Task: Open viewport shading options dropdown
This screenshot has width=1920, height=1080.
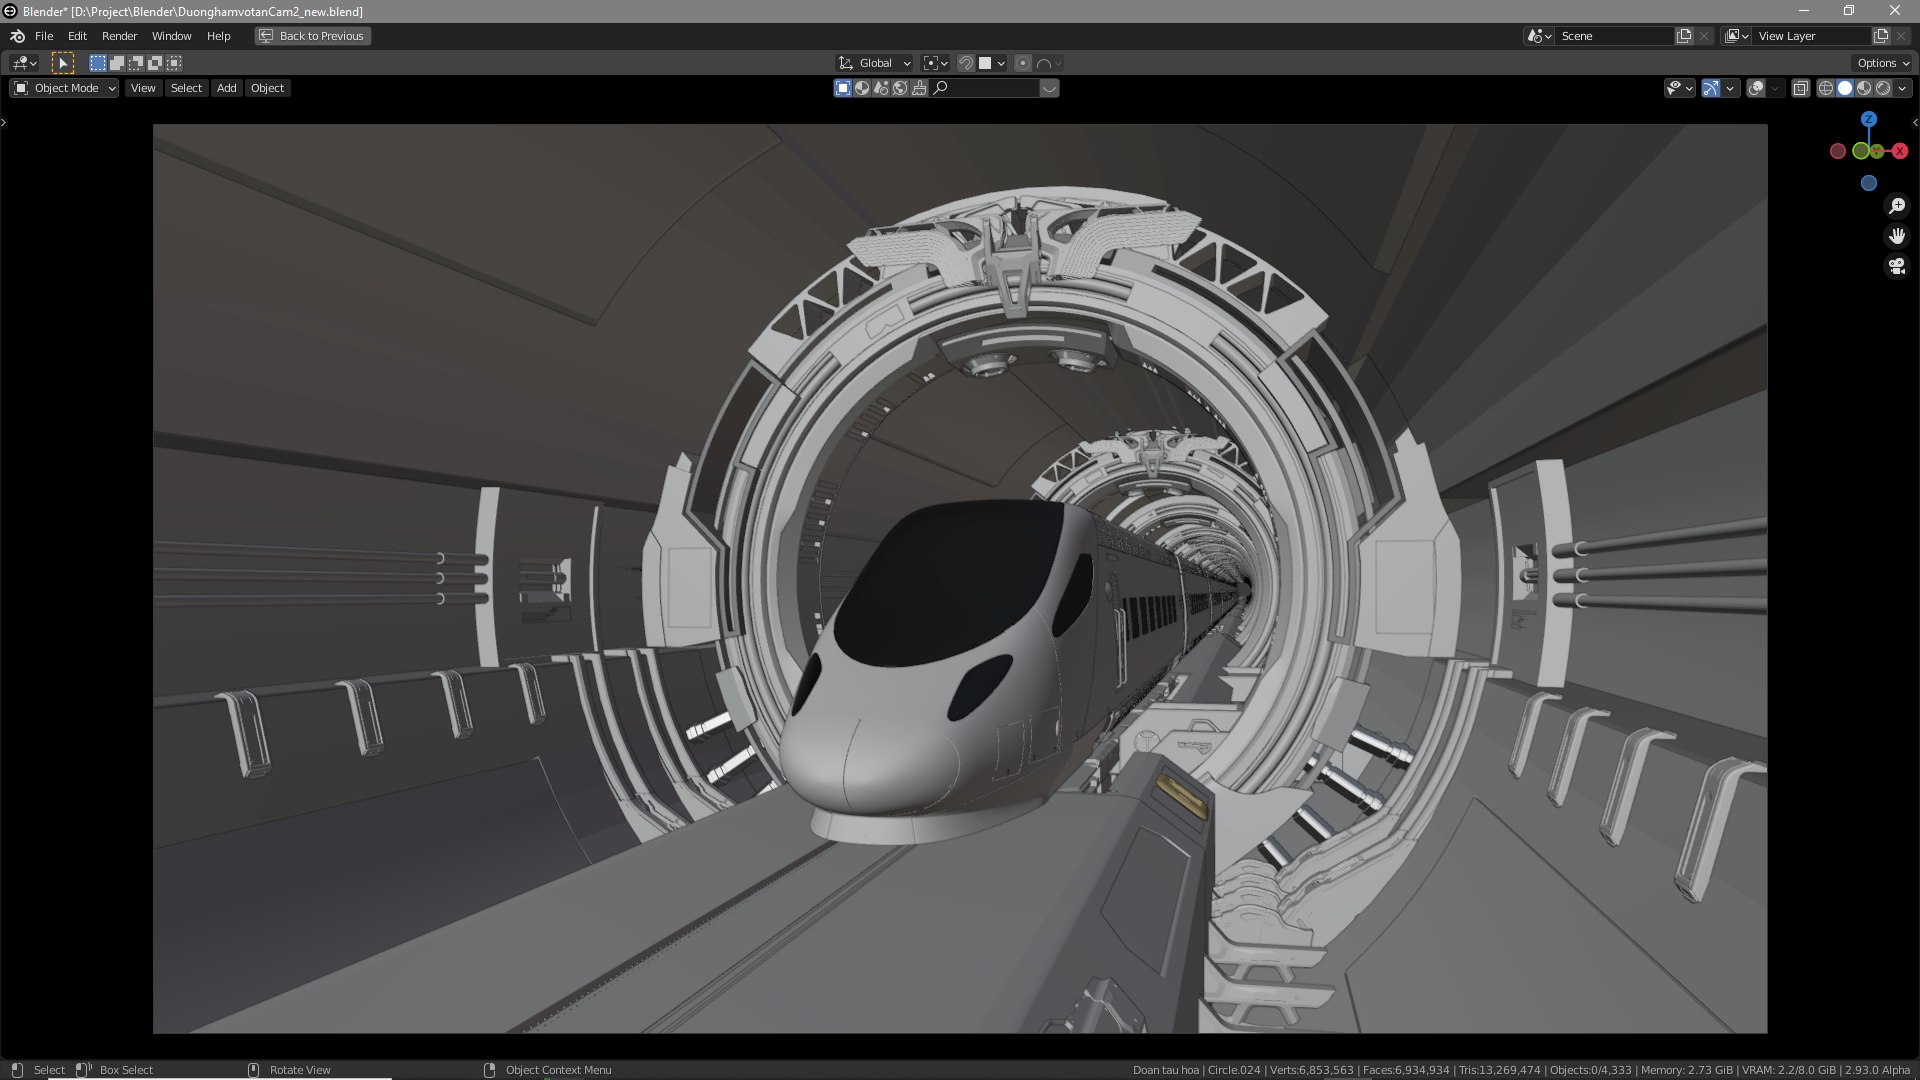Action: 1902,88
